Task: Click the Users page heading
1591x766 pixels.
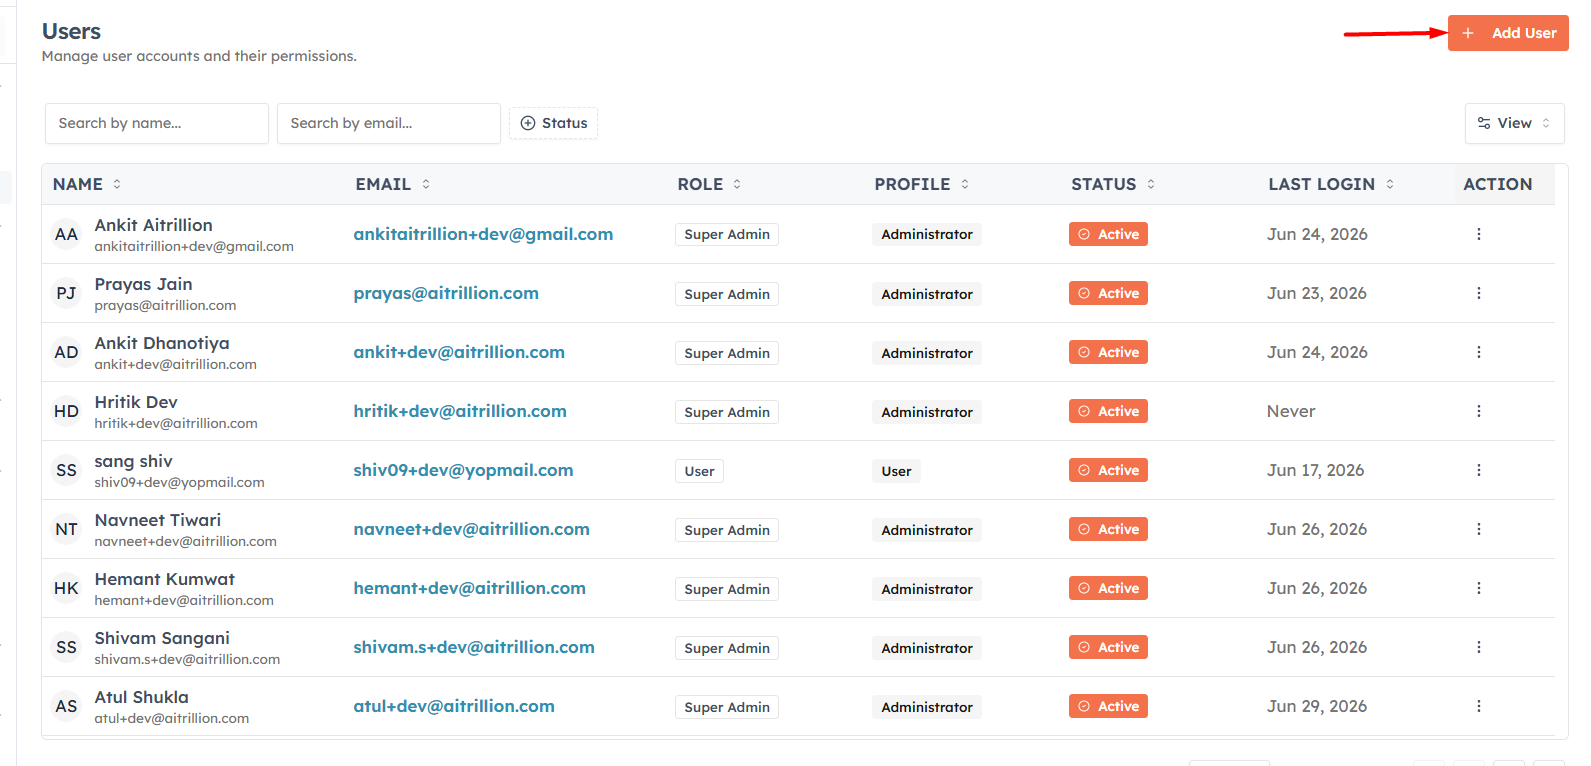Action: point(71,32)
